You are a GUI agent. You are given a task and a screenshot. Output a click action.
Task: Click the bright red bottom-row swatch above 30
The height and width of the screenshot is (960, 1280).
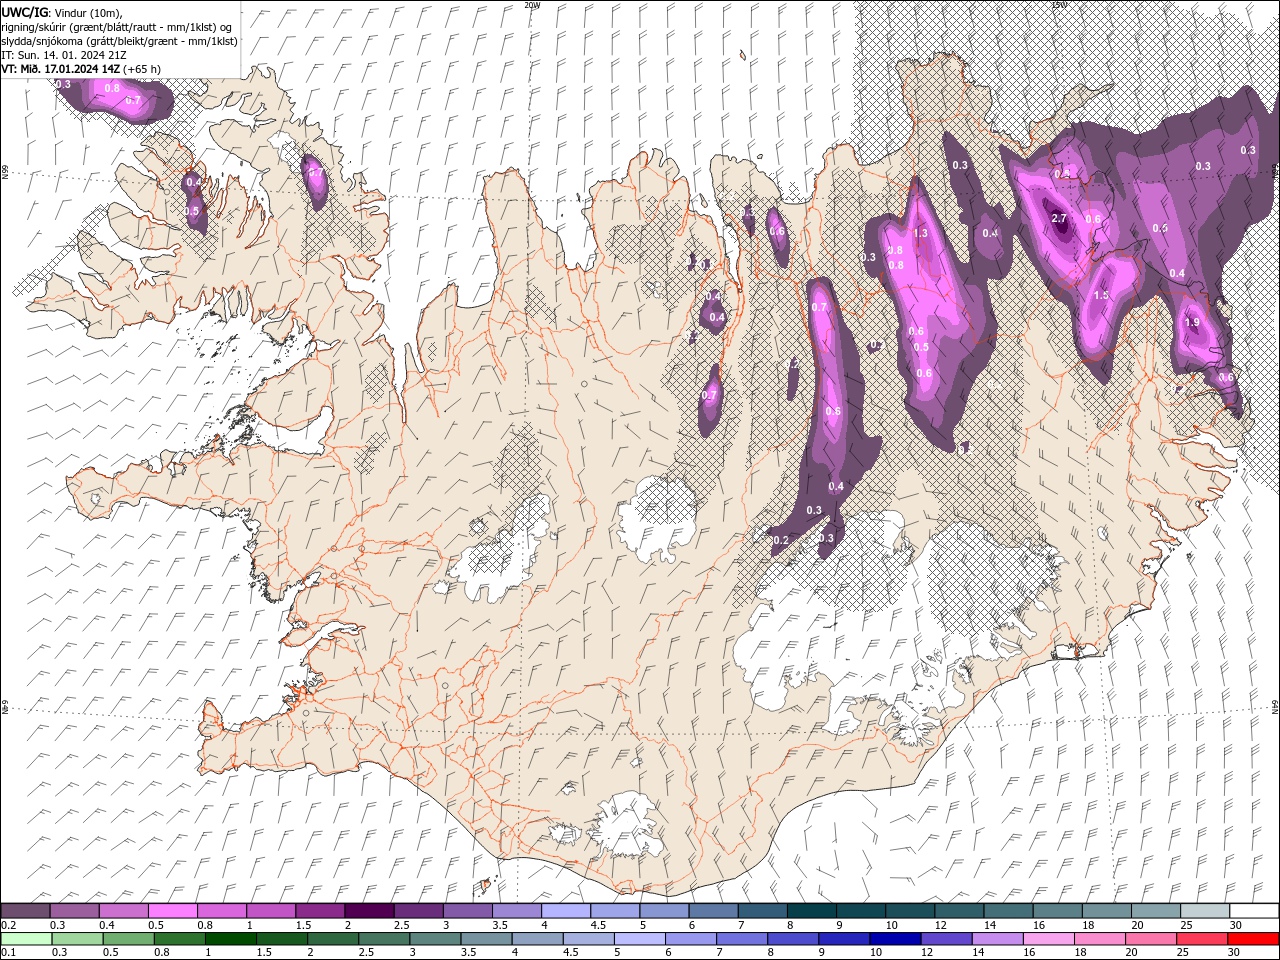(1253, 939)
